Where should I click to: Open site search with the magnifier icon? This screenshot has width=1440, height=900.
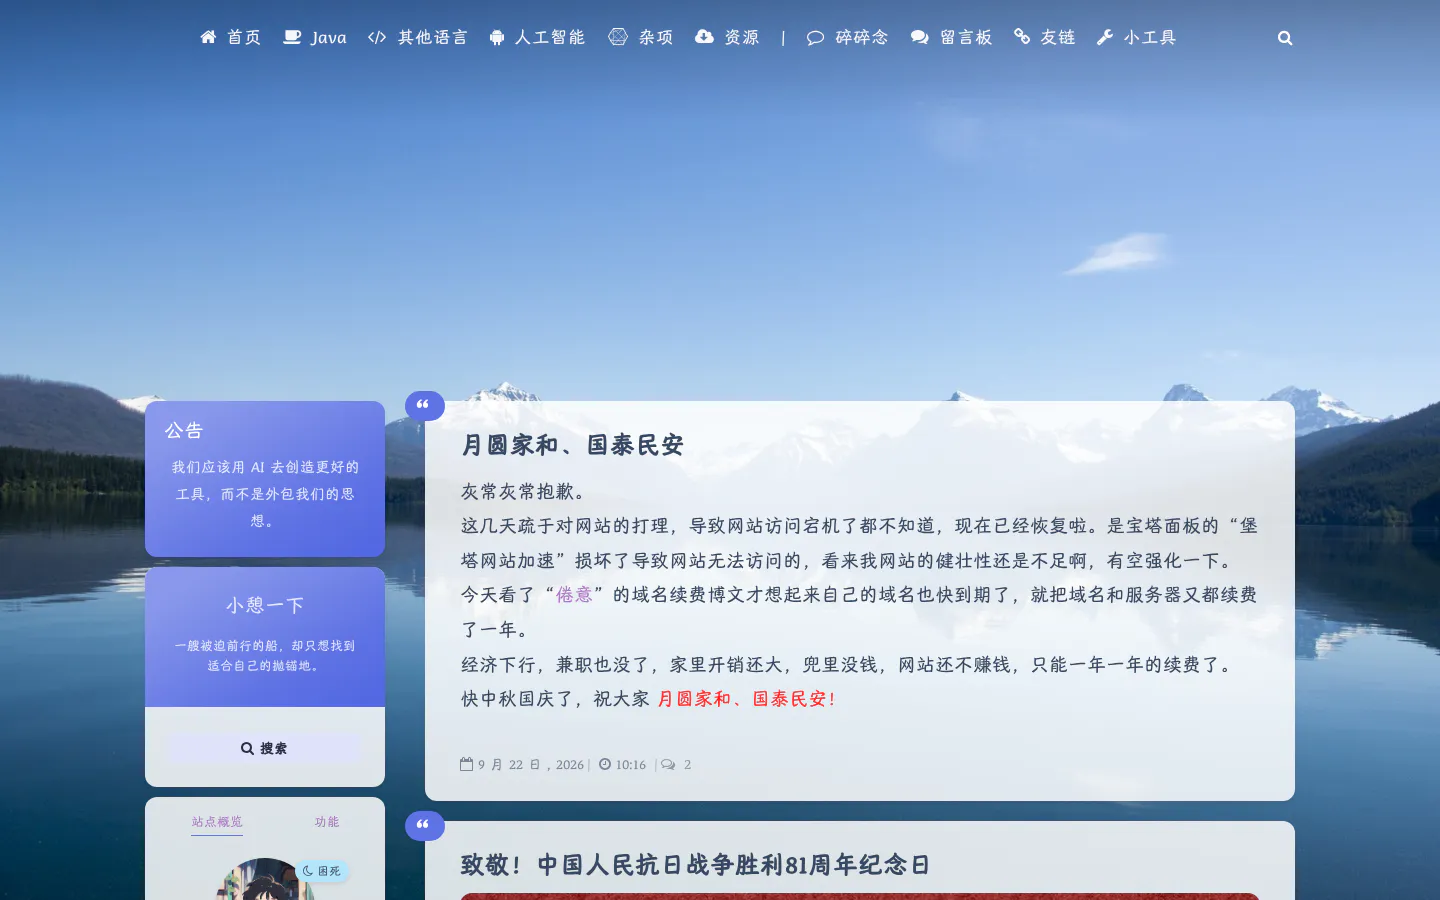(x=1285, y=38)
